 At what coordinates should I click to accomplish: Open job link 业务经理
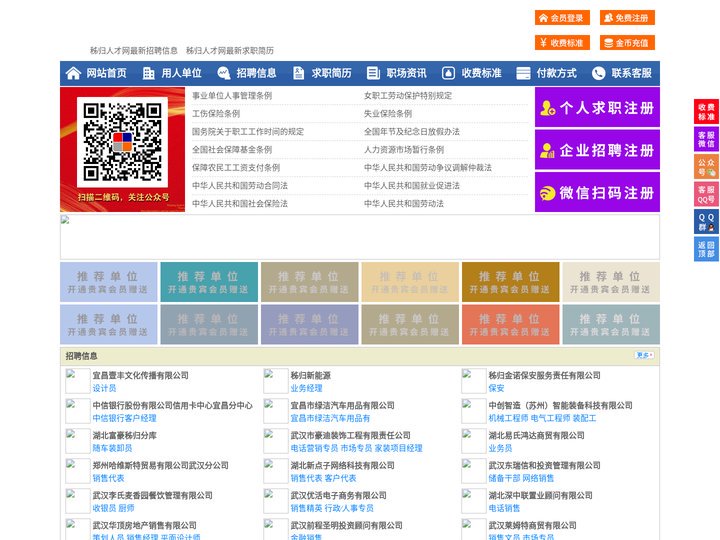306,388
